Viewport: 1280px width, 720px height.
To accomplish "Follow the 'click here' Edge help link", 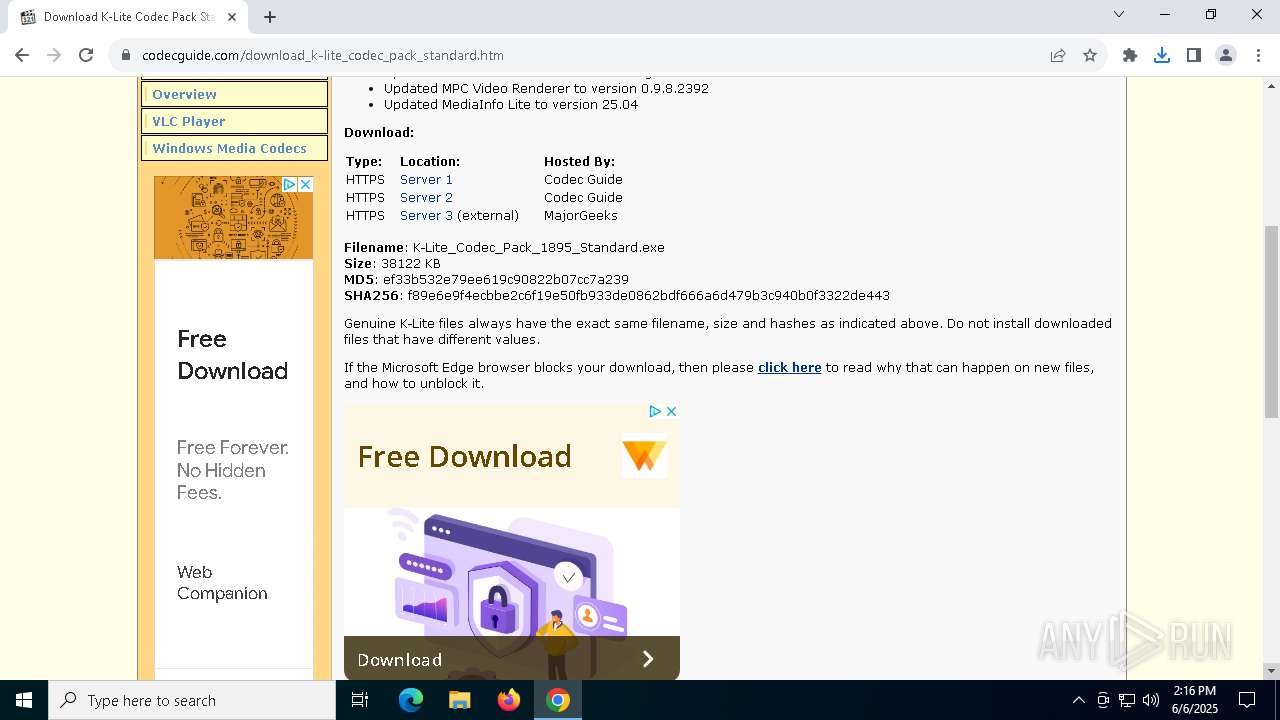I will 789,367.
